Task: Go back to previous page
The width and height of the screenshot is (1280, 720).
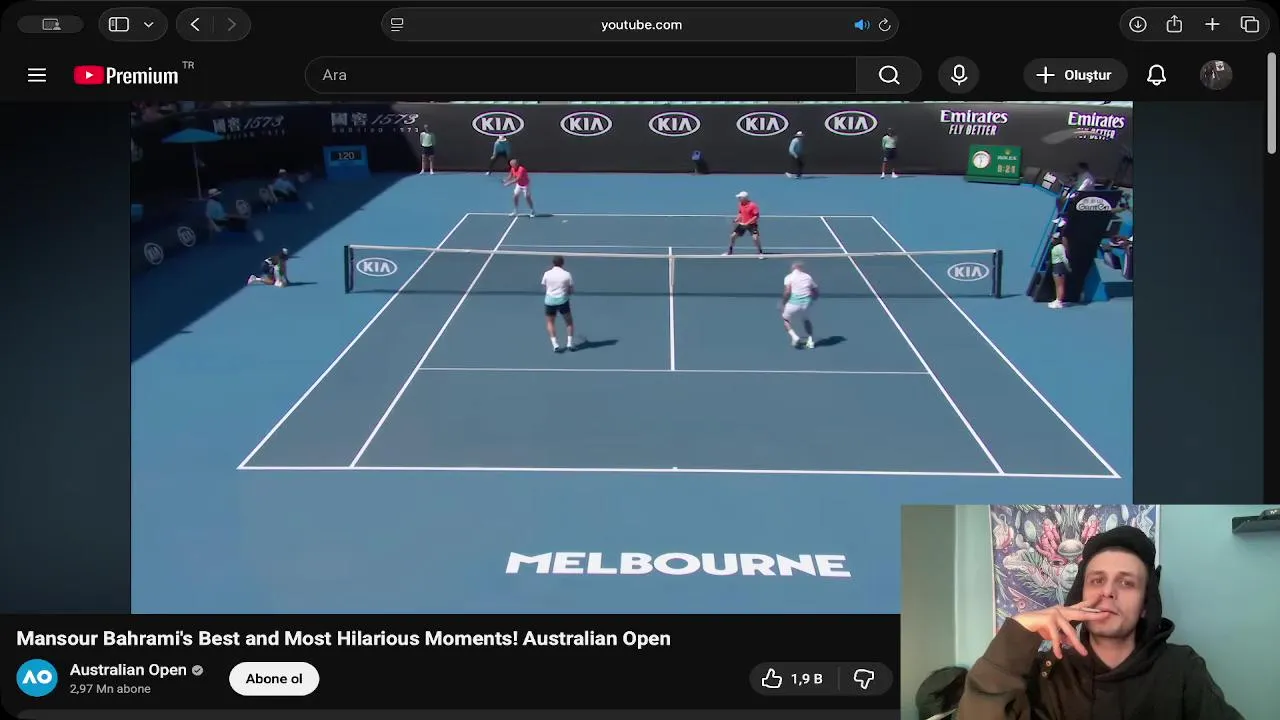Action: click(195, 24)
